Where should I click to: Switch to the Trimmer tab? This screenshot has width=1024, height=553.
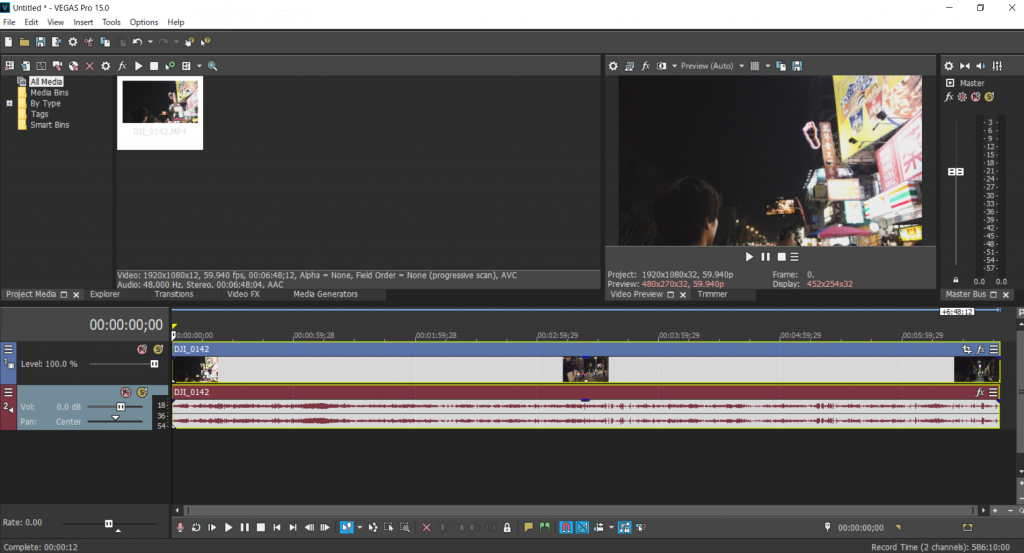tap(712, 294)
